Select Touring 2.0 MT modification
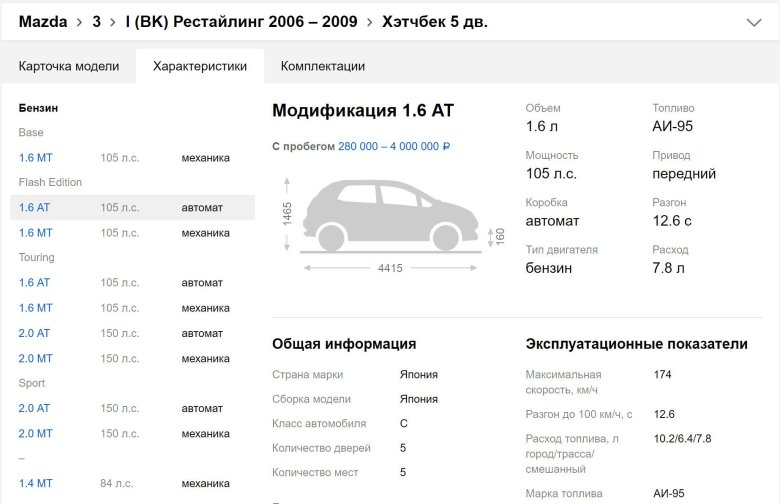This screenshot has height=504, width=780. pyautogui.click(x=35, y=358)
